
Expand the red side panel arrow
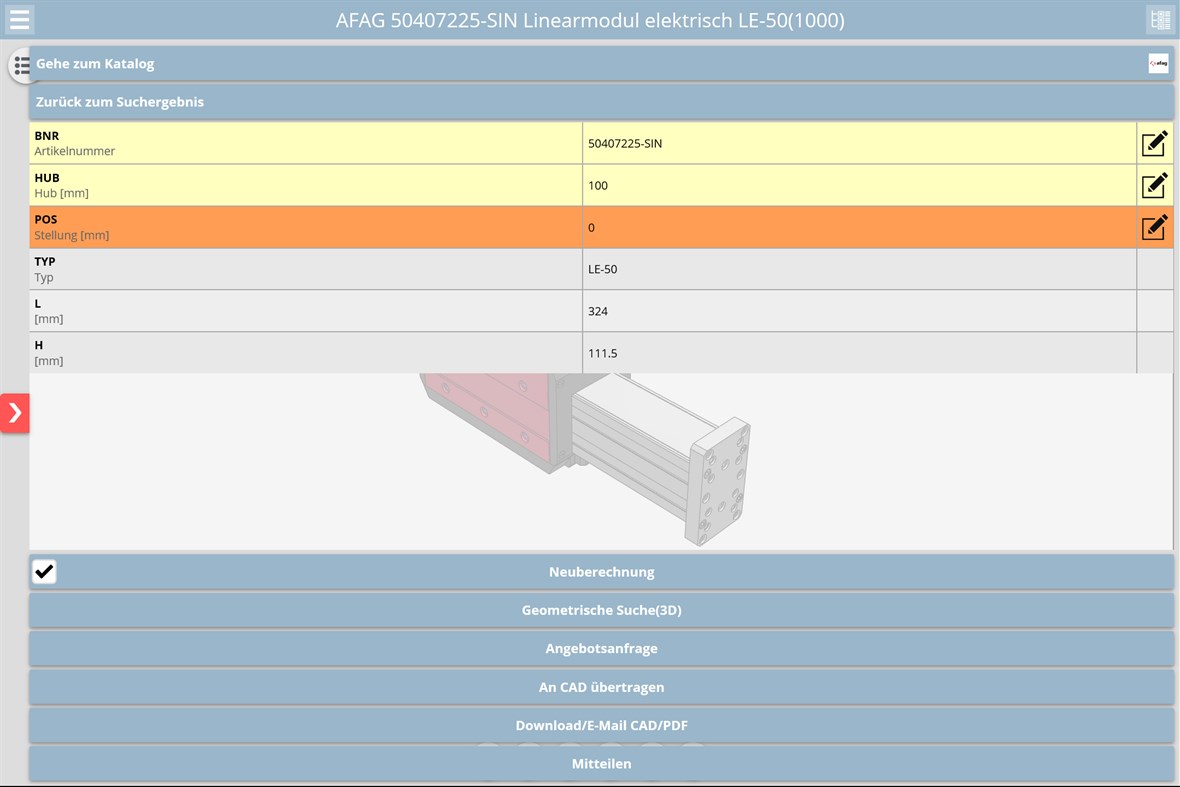tap(14, 412)
